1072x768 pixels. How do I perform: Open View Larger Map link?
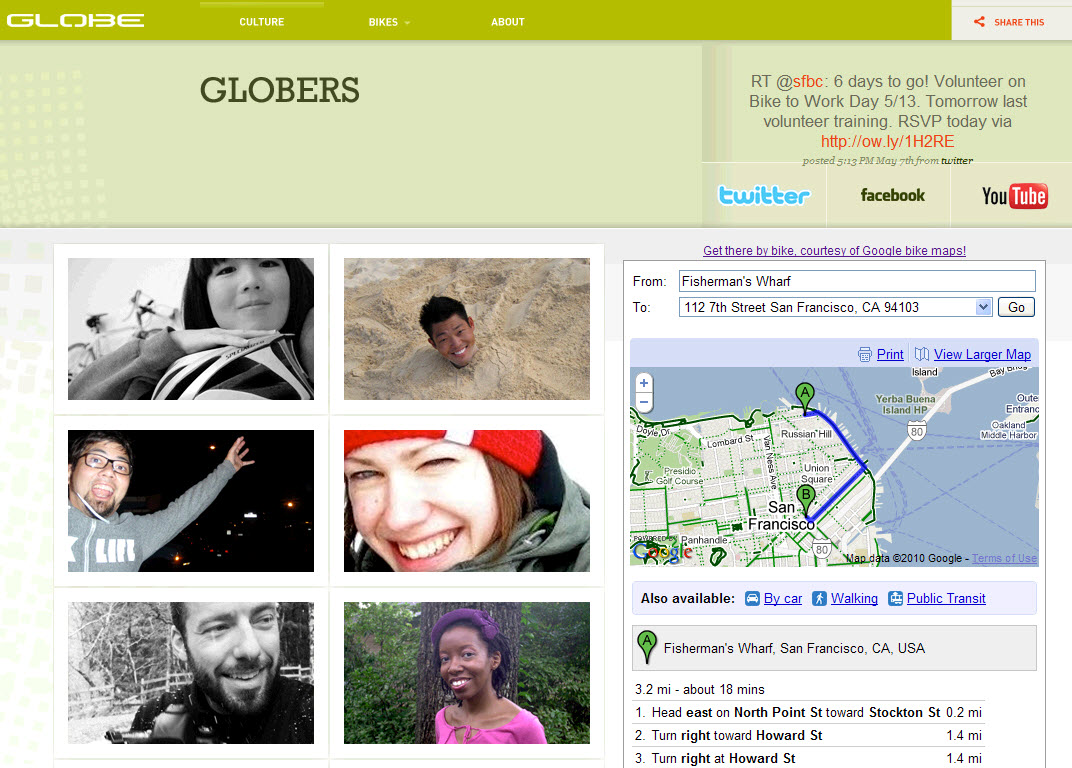[982, 354]
